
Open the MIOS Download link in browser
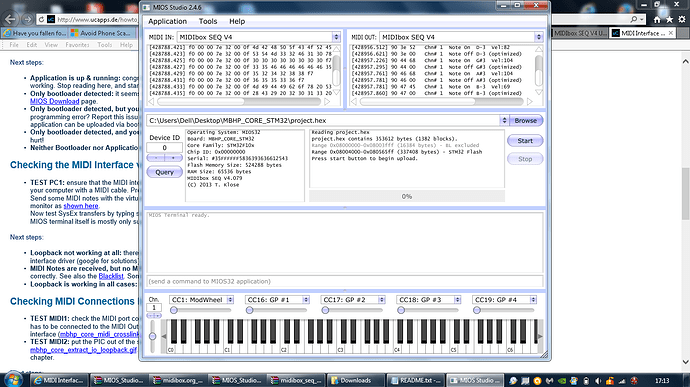[x=55, y=101]
